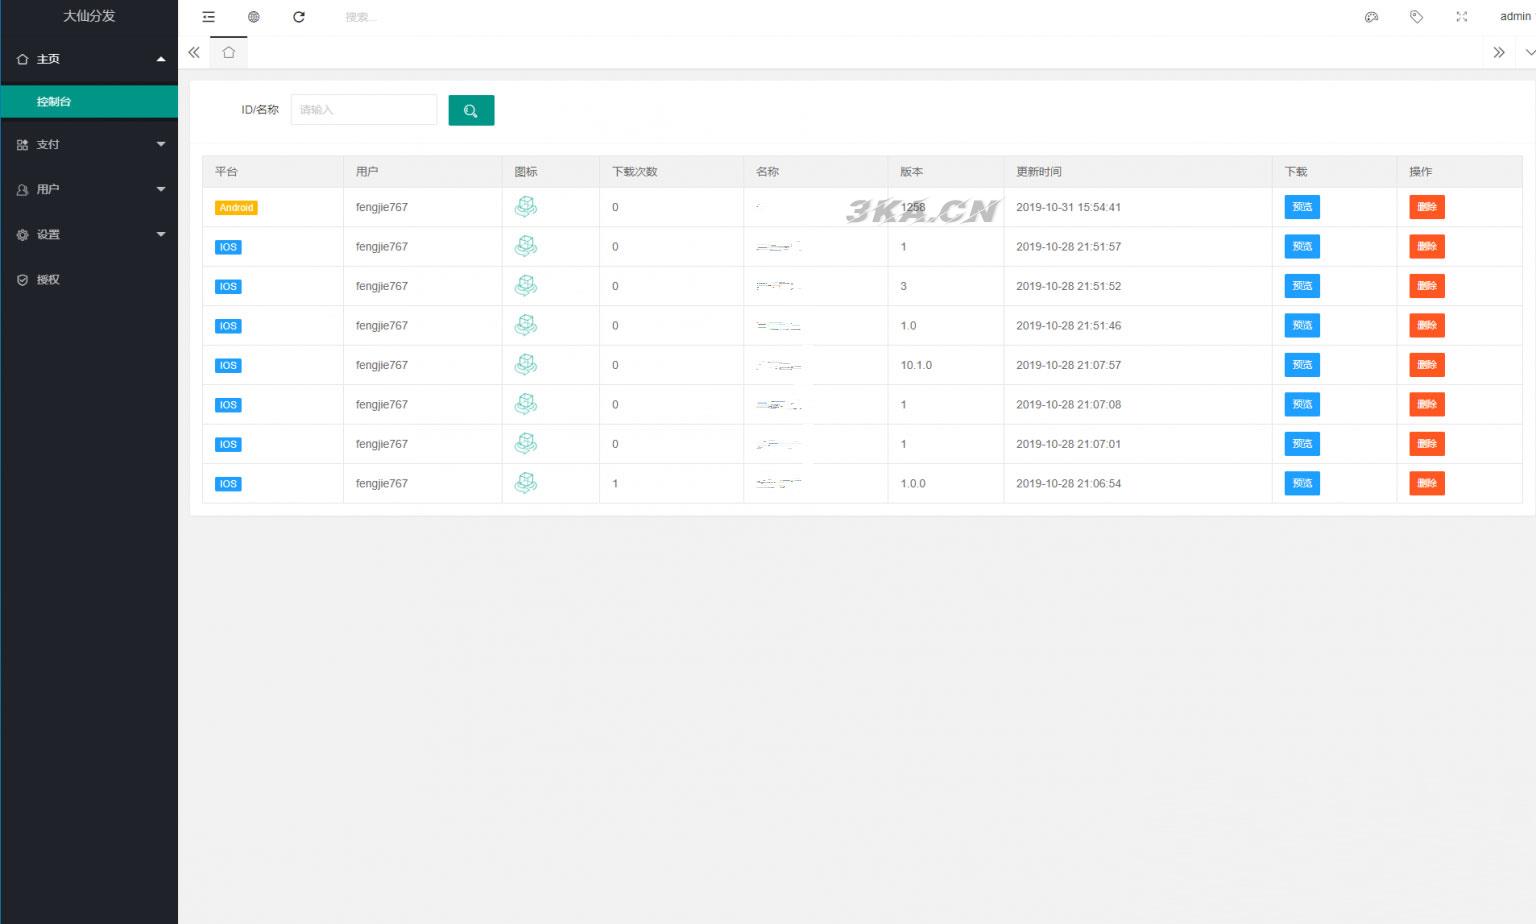The height and width of the screenshot is (924, 1536).
Task: Click timestamp 2019-10-28 21:06:54
Action: 1068,483
